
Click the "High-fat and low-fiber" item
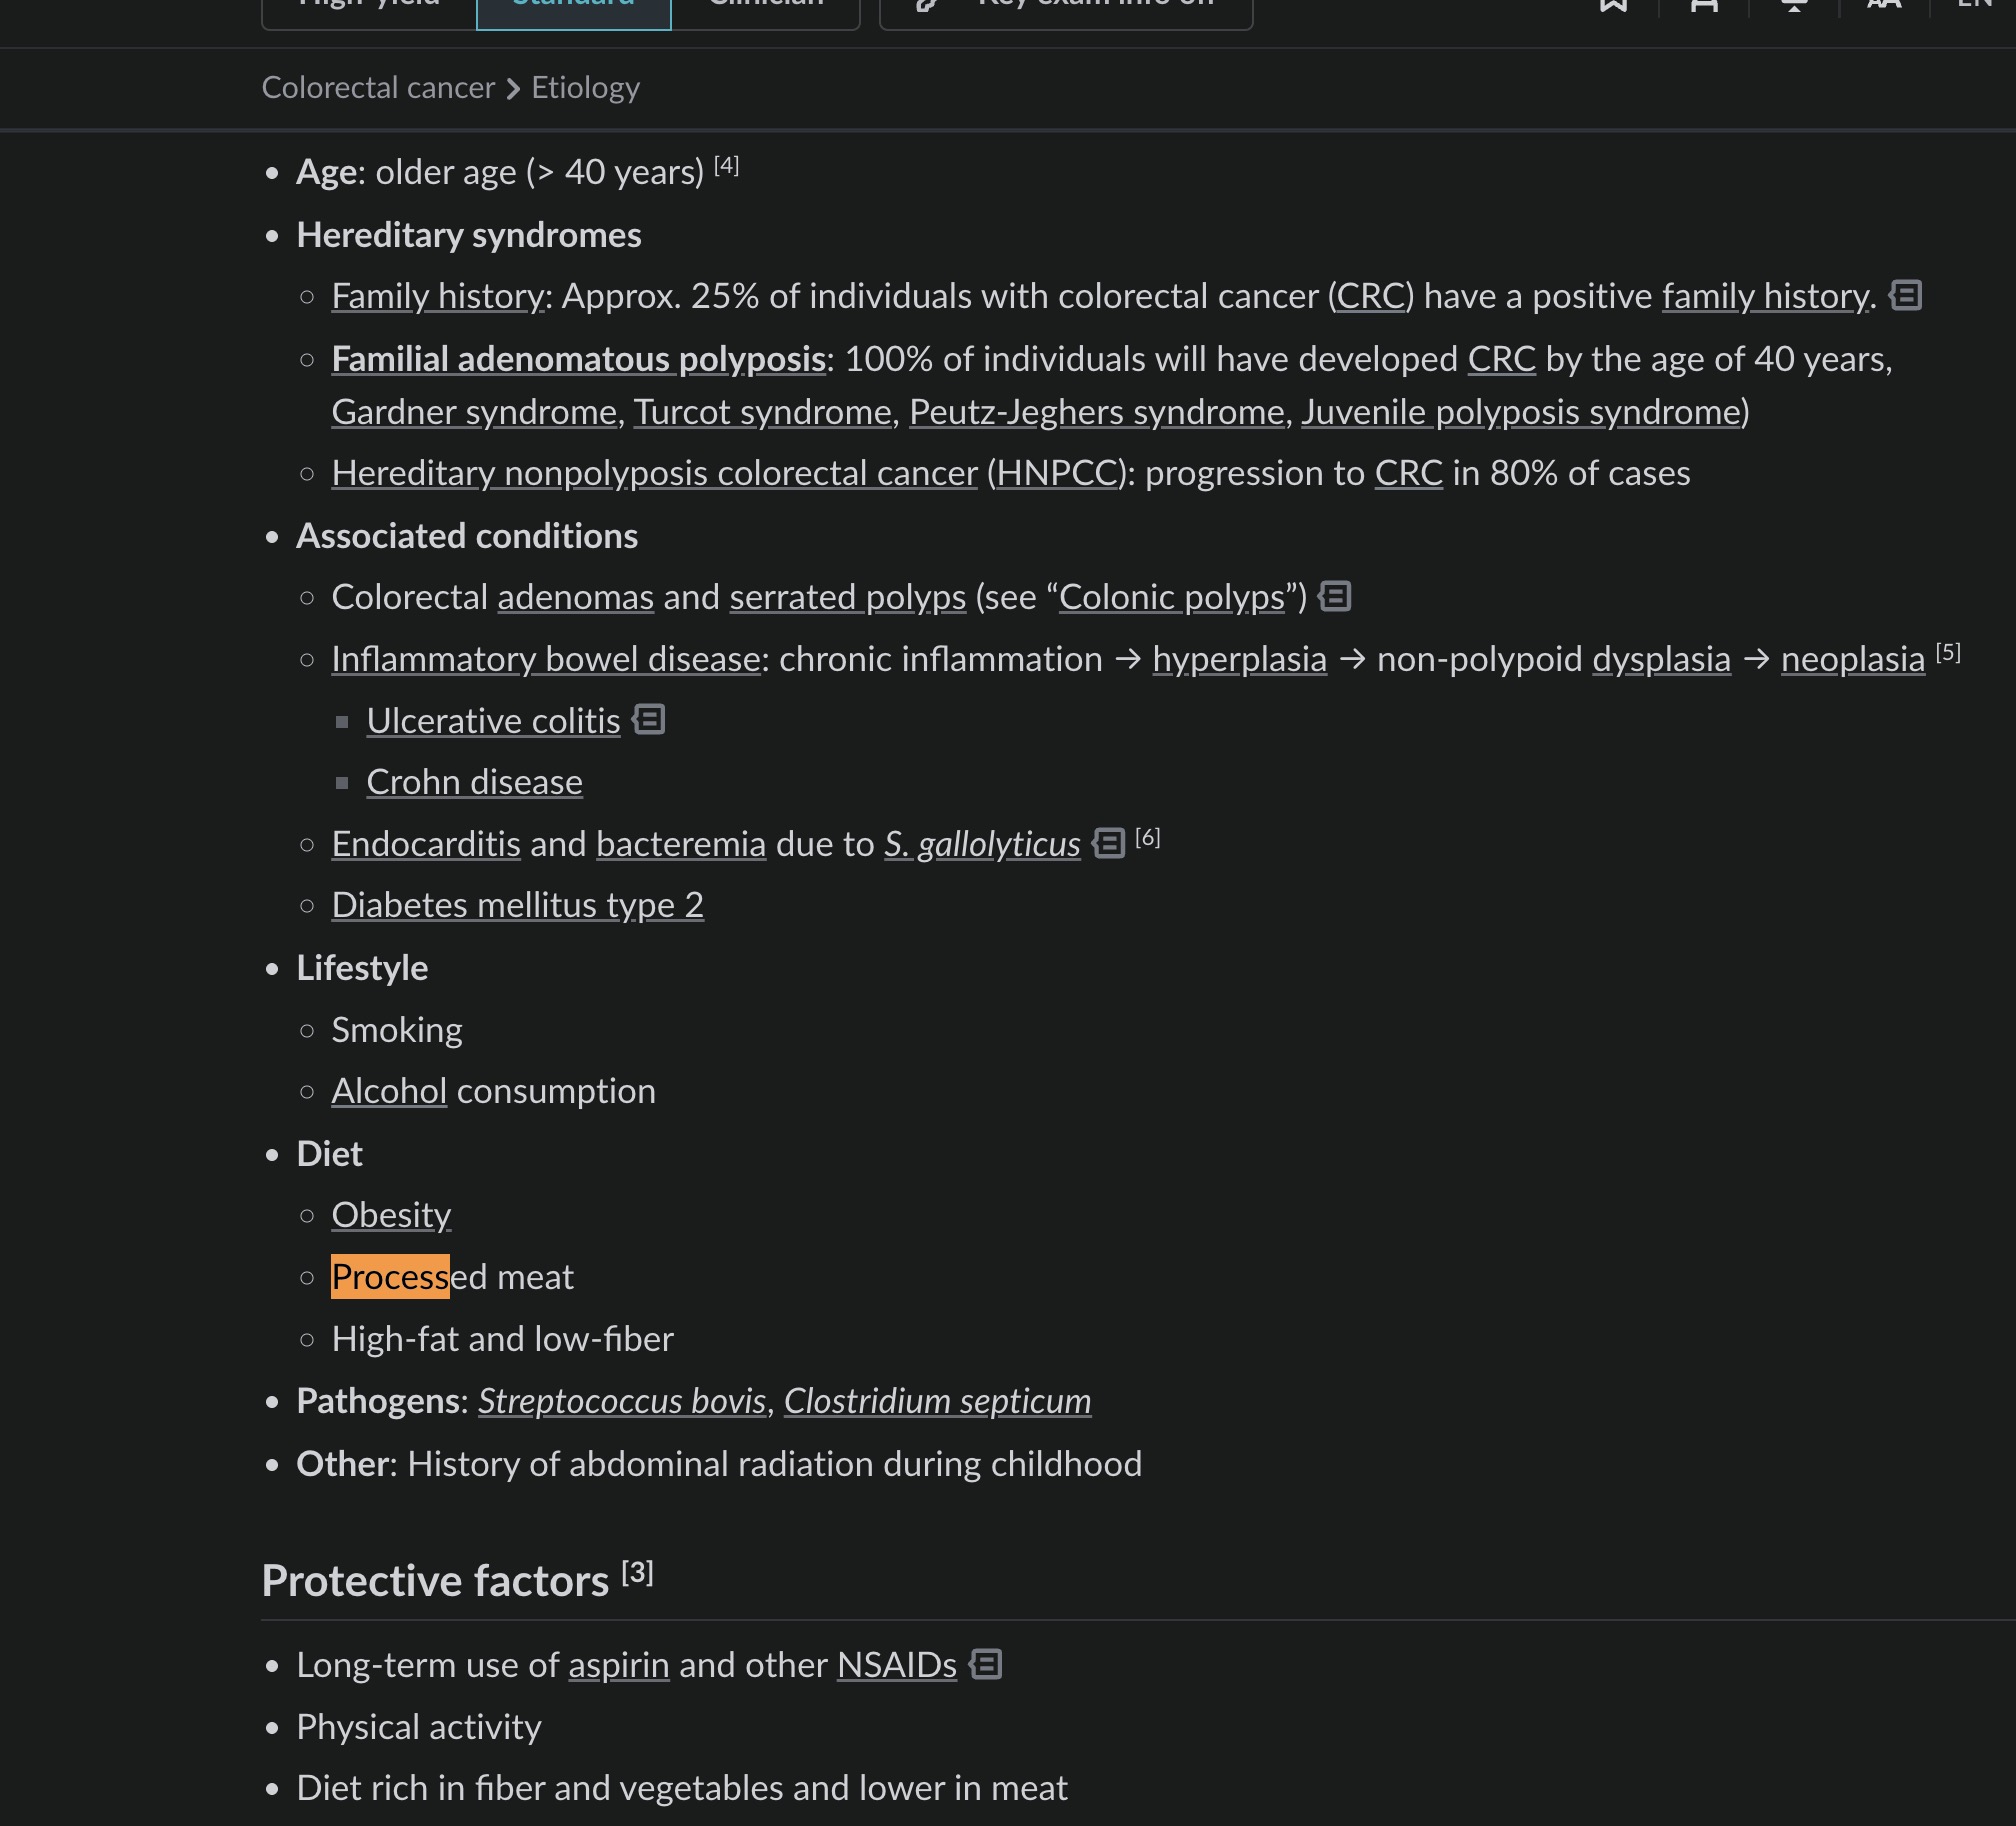pyautogui.click(x=502, y=1339)
